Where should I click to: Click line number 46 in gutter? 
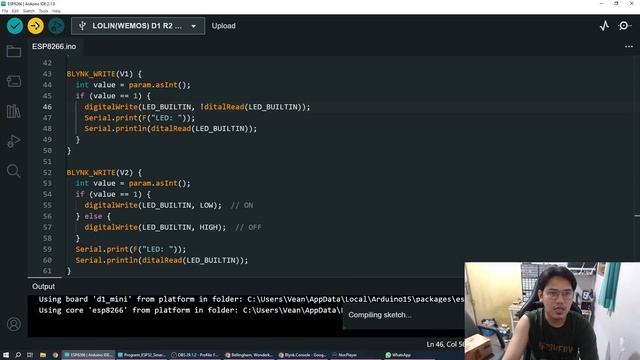coord(47,107)
